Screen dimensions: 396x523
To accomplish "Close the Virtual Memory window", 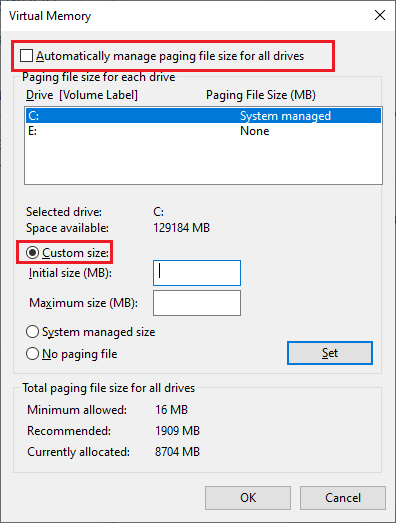I will click(x=380, y=15).
